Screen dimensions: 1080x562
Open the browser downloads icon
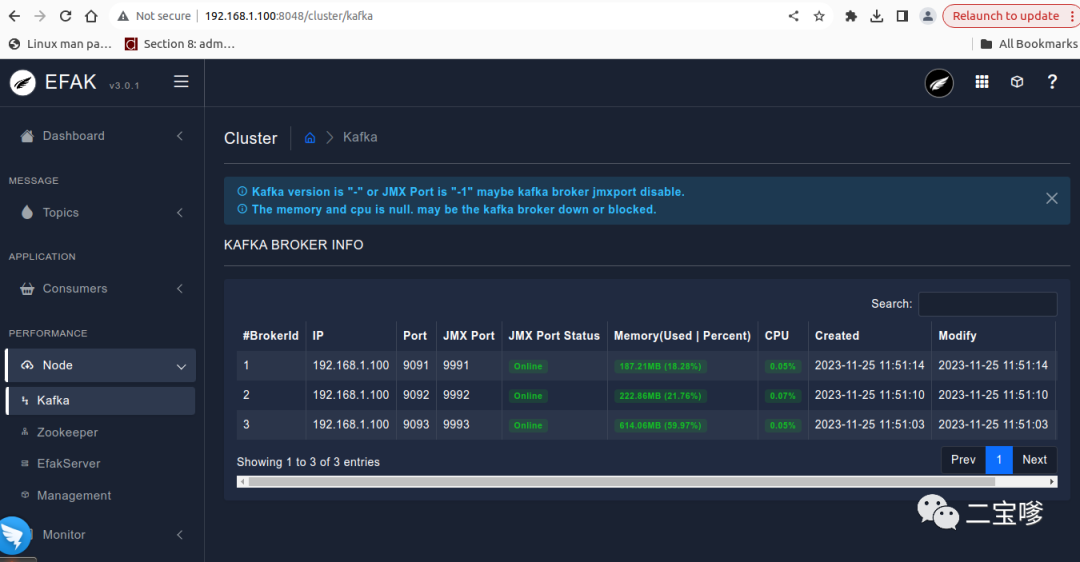(877, 16)
